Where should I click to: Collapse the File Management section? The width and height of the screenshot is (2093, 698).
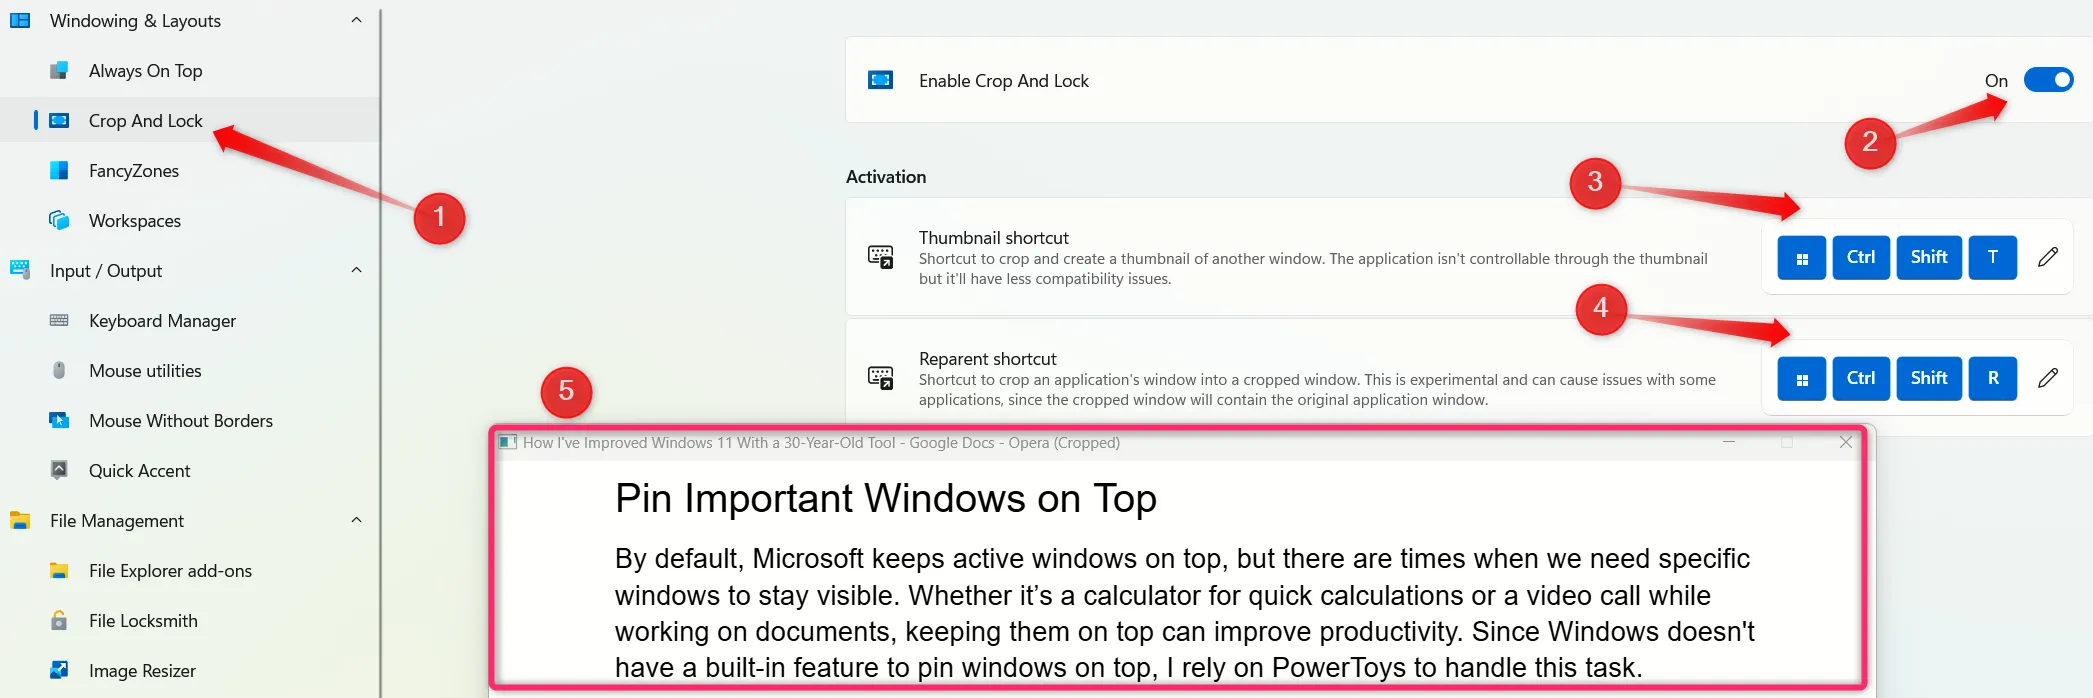point(356,520)
